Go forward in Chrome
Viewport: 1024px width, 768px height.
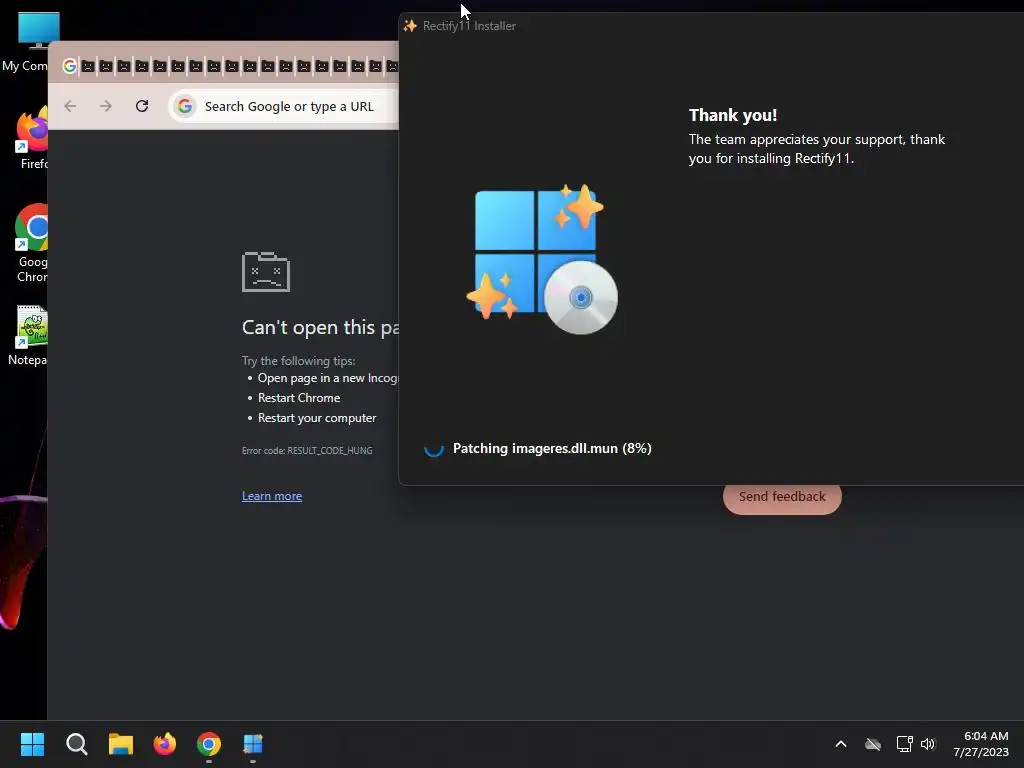pyautogui.click(x=106, y=106)
